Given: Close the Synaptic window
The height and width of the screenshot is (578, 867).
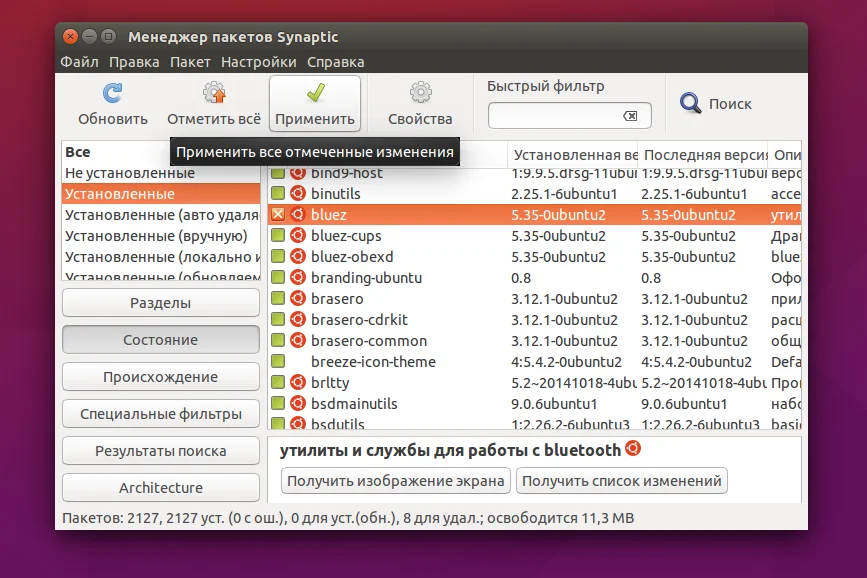Looking at the screenshot, I should (x=70, y=37).
